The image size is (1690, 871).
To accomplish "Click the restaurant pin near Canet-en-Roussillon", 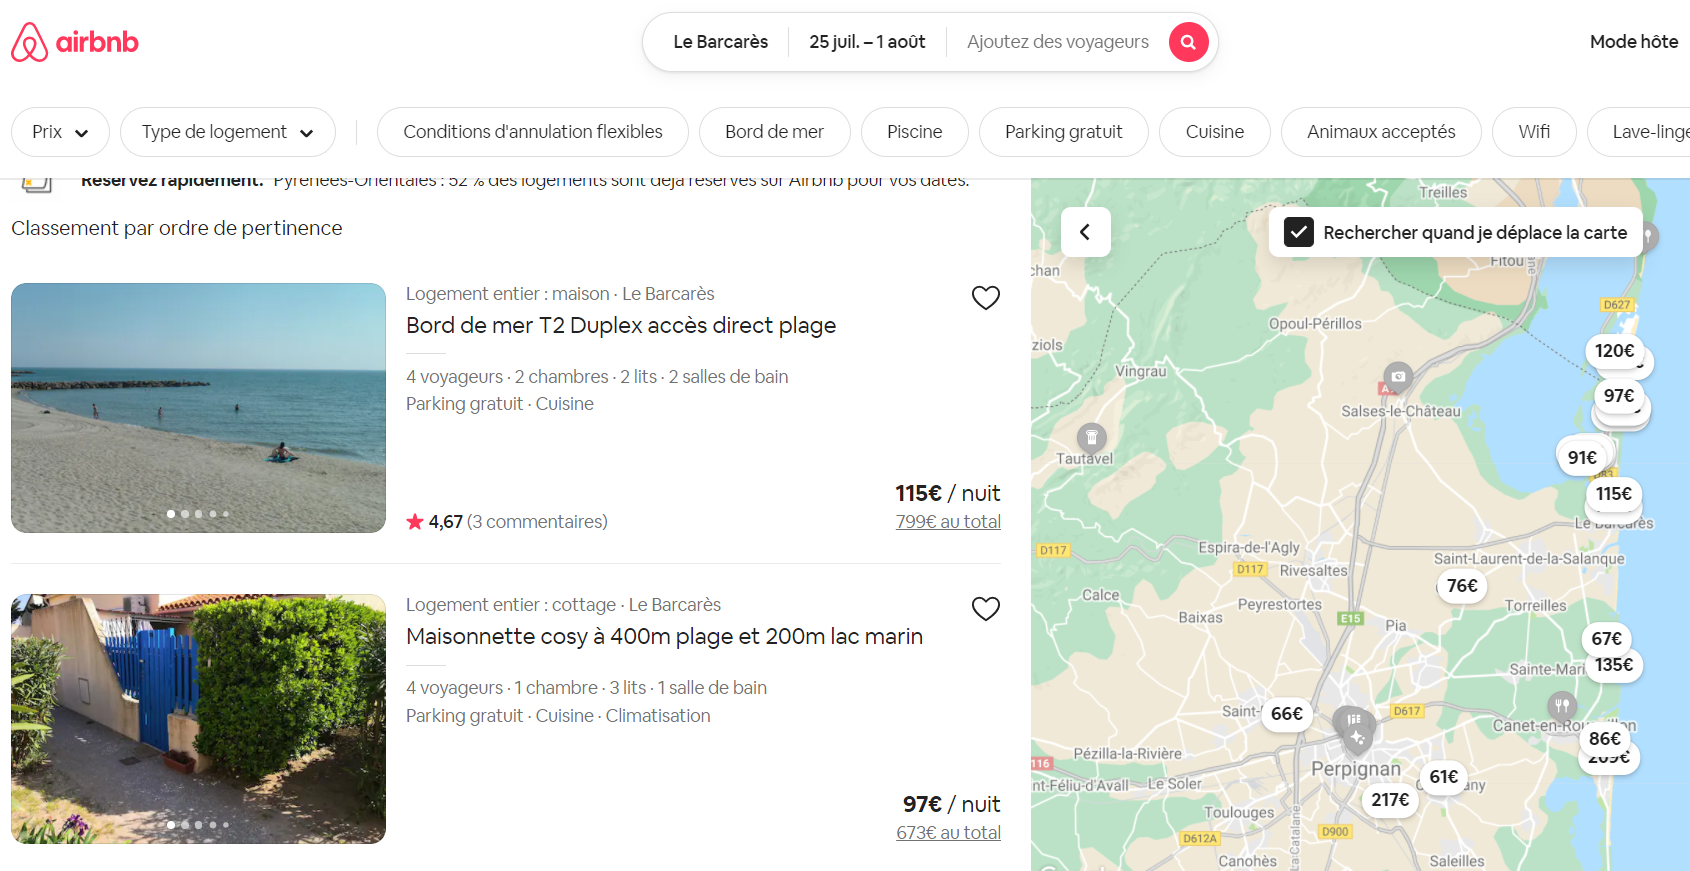I will [x=1561, y=706].
